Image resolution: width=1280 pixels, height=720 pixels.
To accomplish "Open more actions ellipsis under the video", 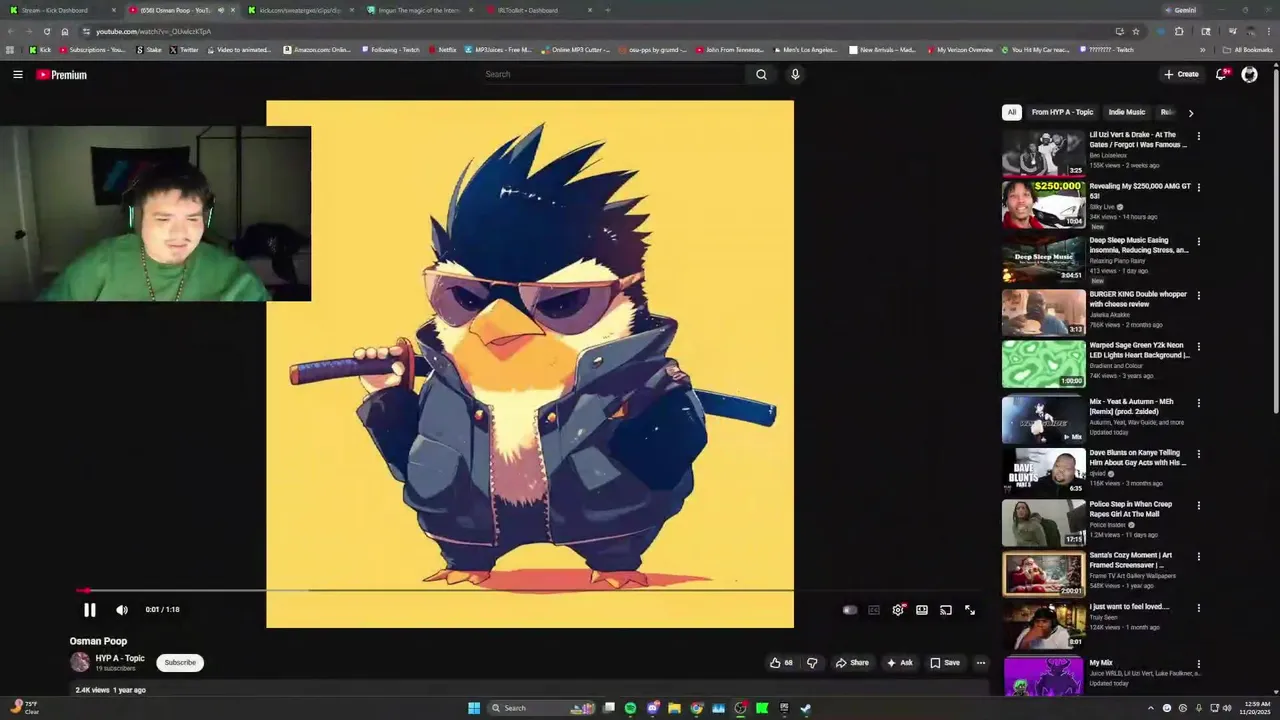I will 981,663.
